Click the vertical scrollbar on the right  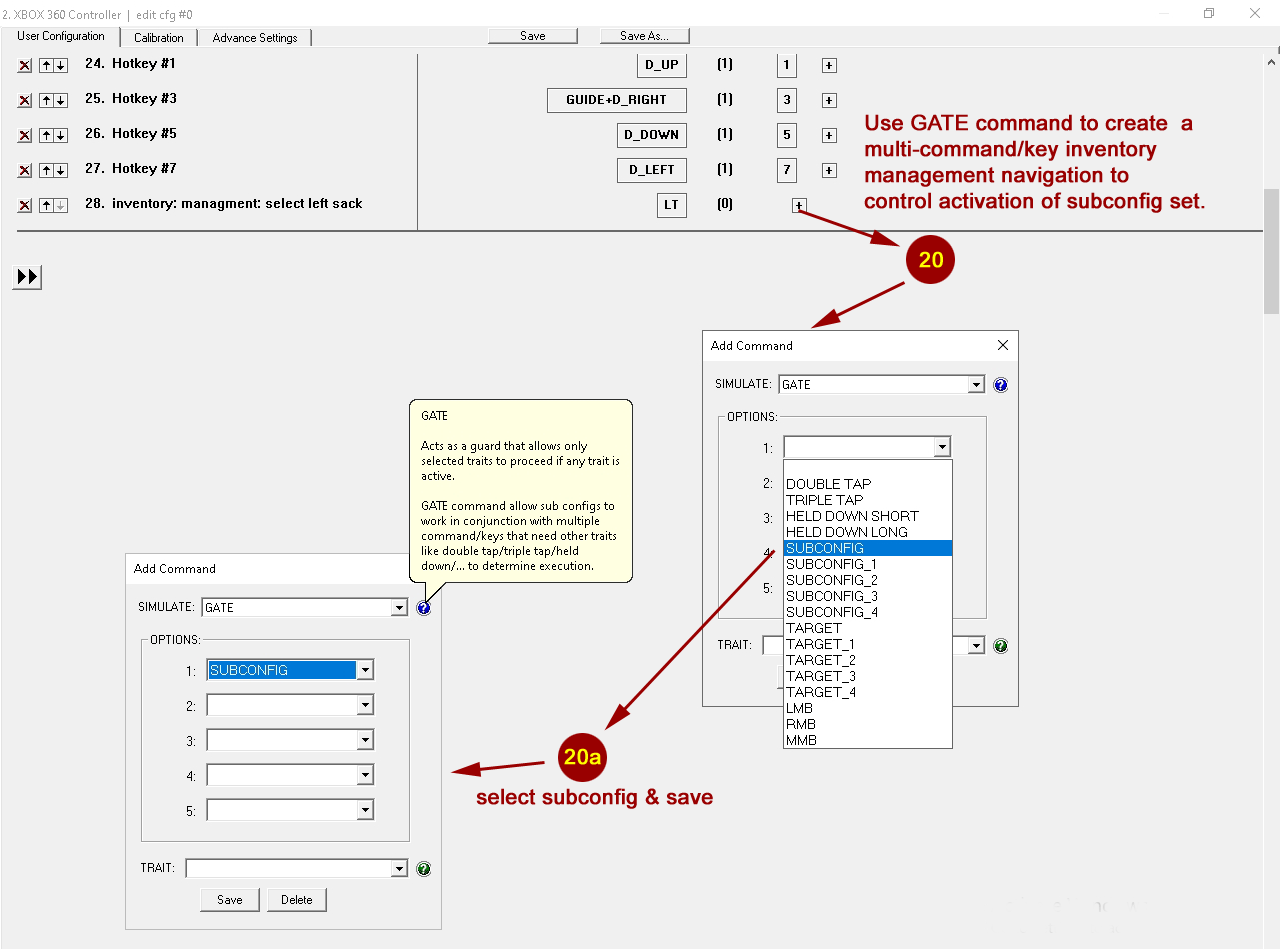(1271, 250)
